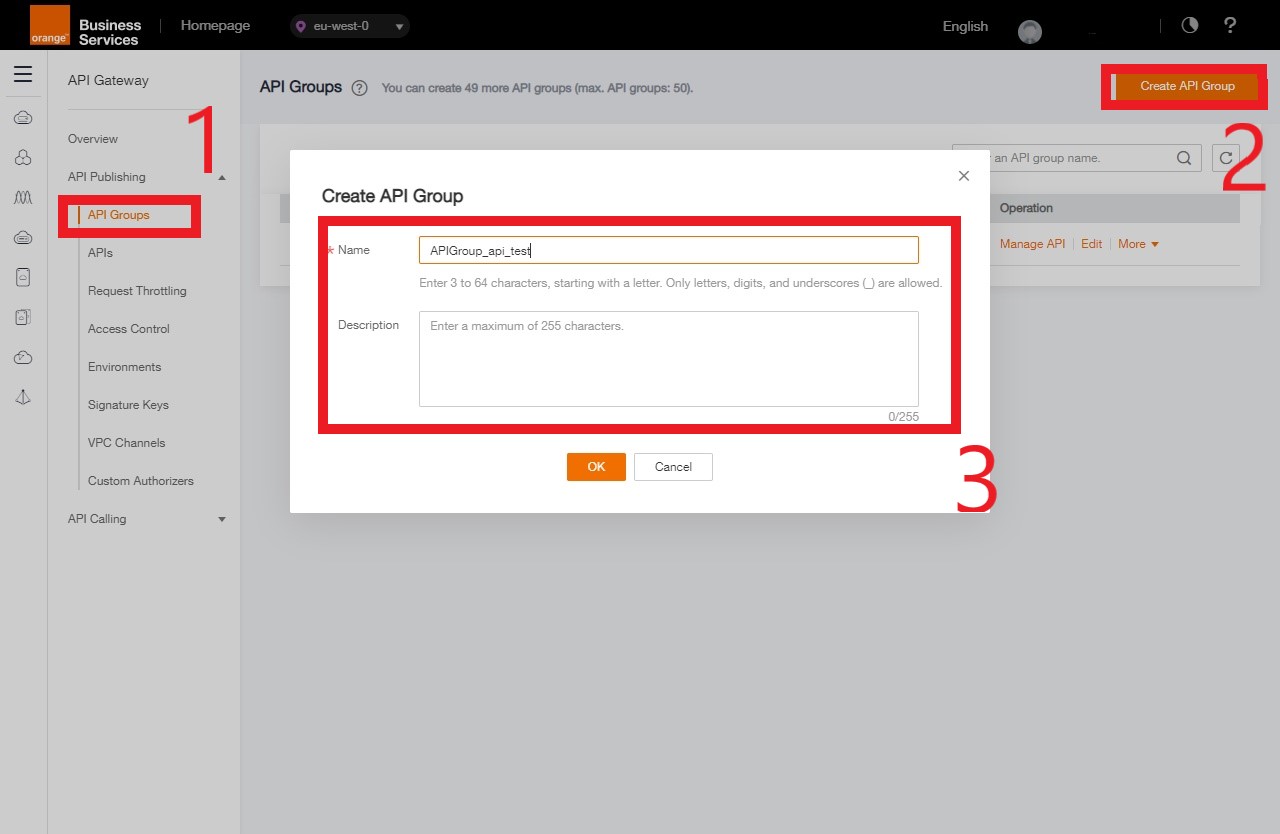Viewport: 1280px width, 834px height.
Task: Confirm dialog with OK button
Action: [596, 467]
